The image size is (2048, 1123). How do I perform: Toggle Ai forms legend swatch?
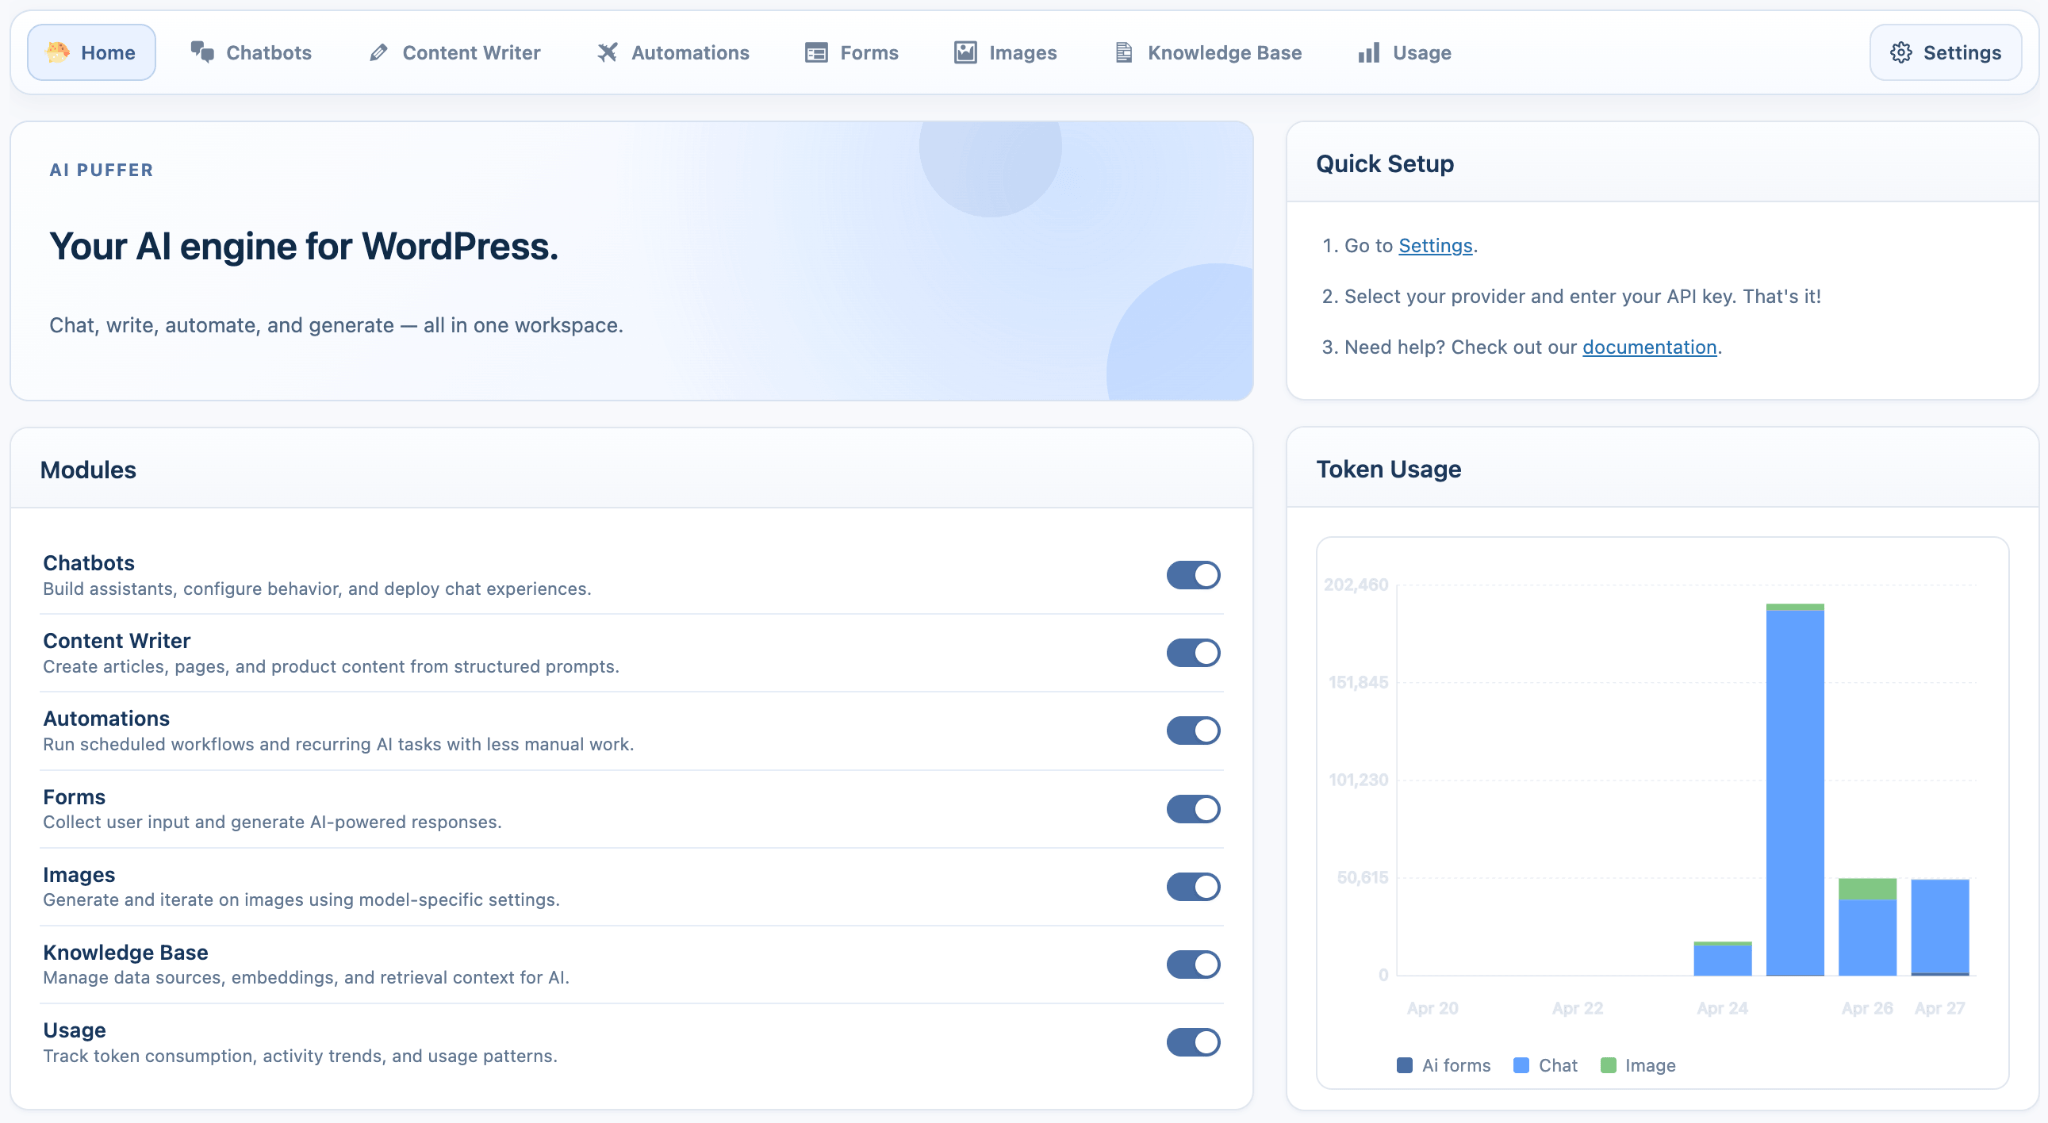1404,1065
